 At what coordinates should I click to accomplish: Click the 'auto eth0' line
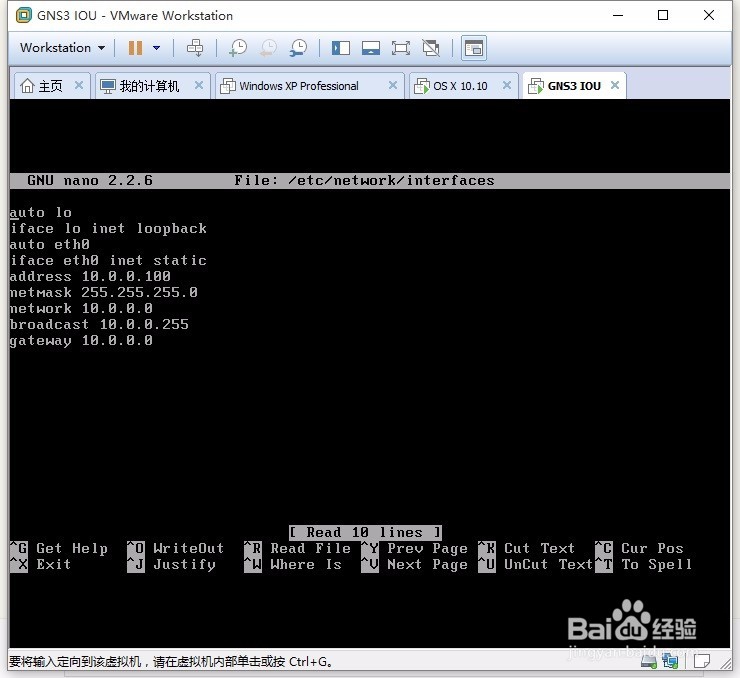pyautogui.click(x=50, y=244)
